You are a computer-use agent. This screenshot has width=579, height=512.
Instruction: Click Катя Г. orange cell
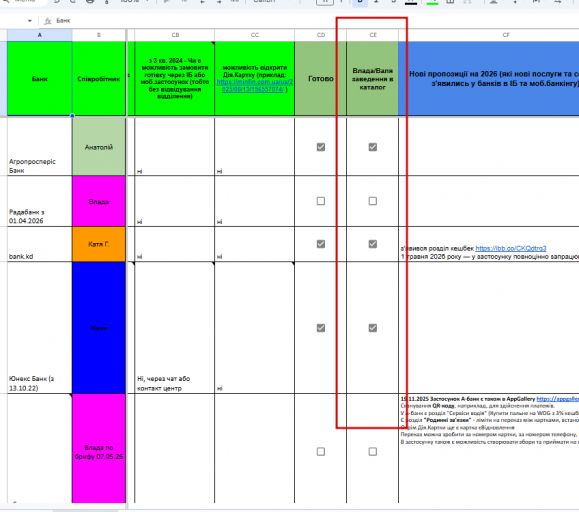pyautogui.click(x=99, y=244)
